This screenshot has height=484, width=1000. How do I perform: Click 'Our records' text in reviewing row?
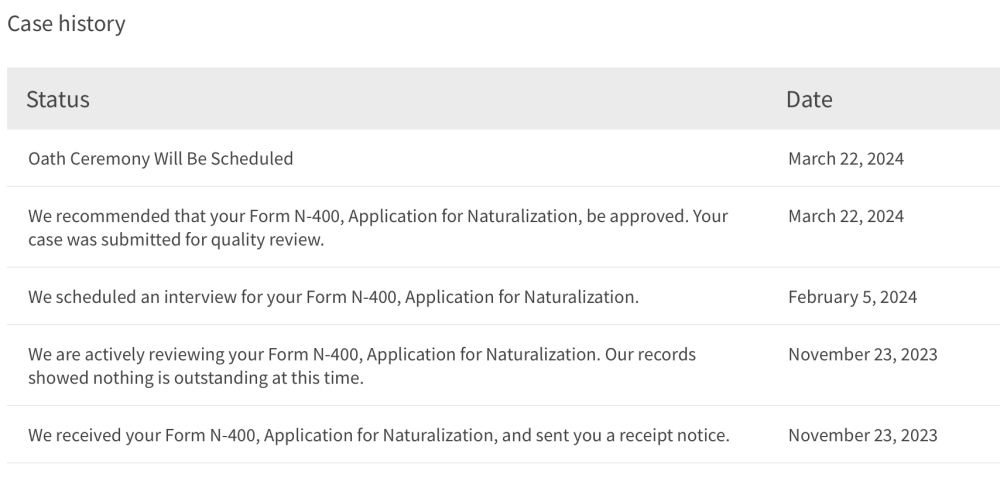click(x=650, y=354)
